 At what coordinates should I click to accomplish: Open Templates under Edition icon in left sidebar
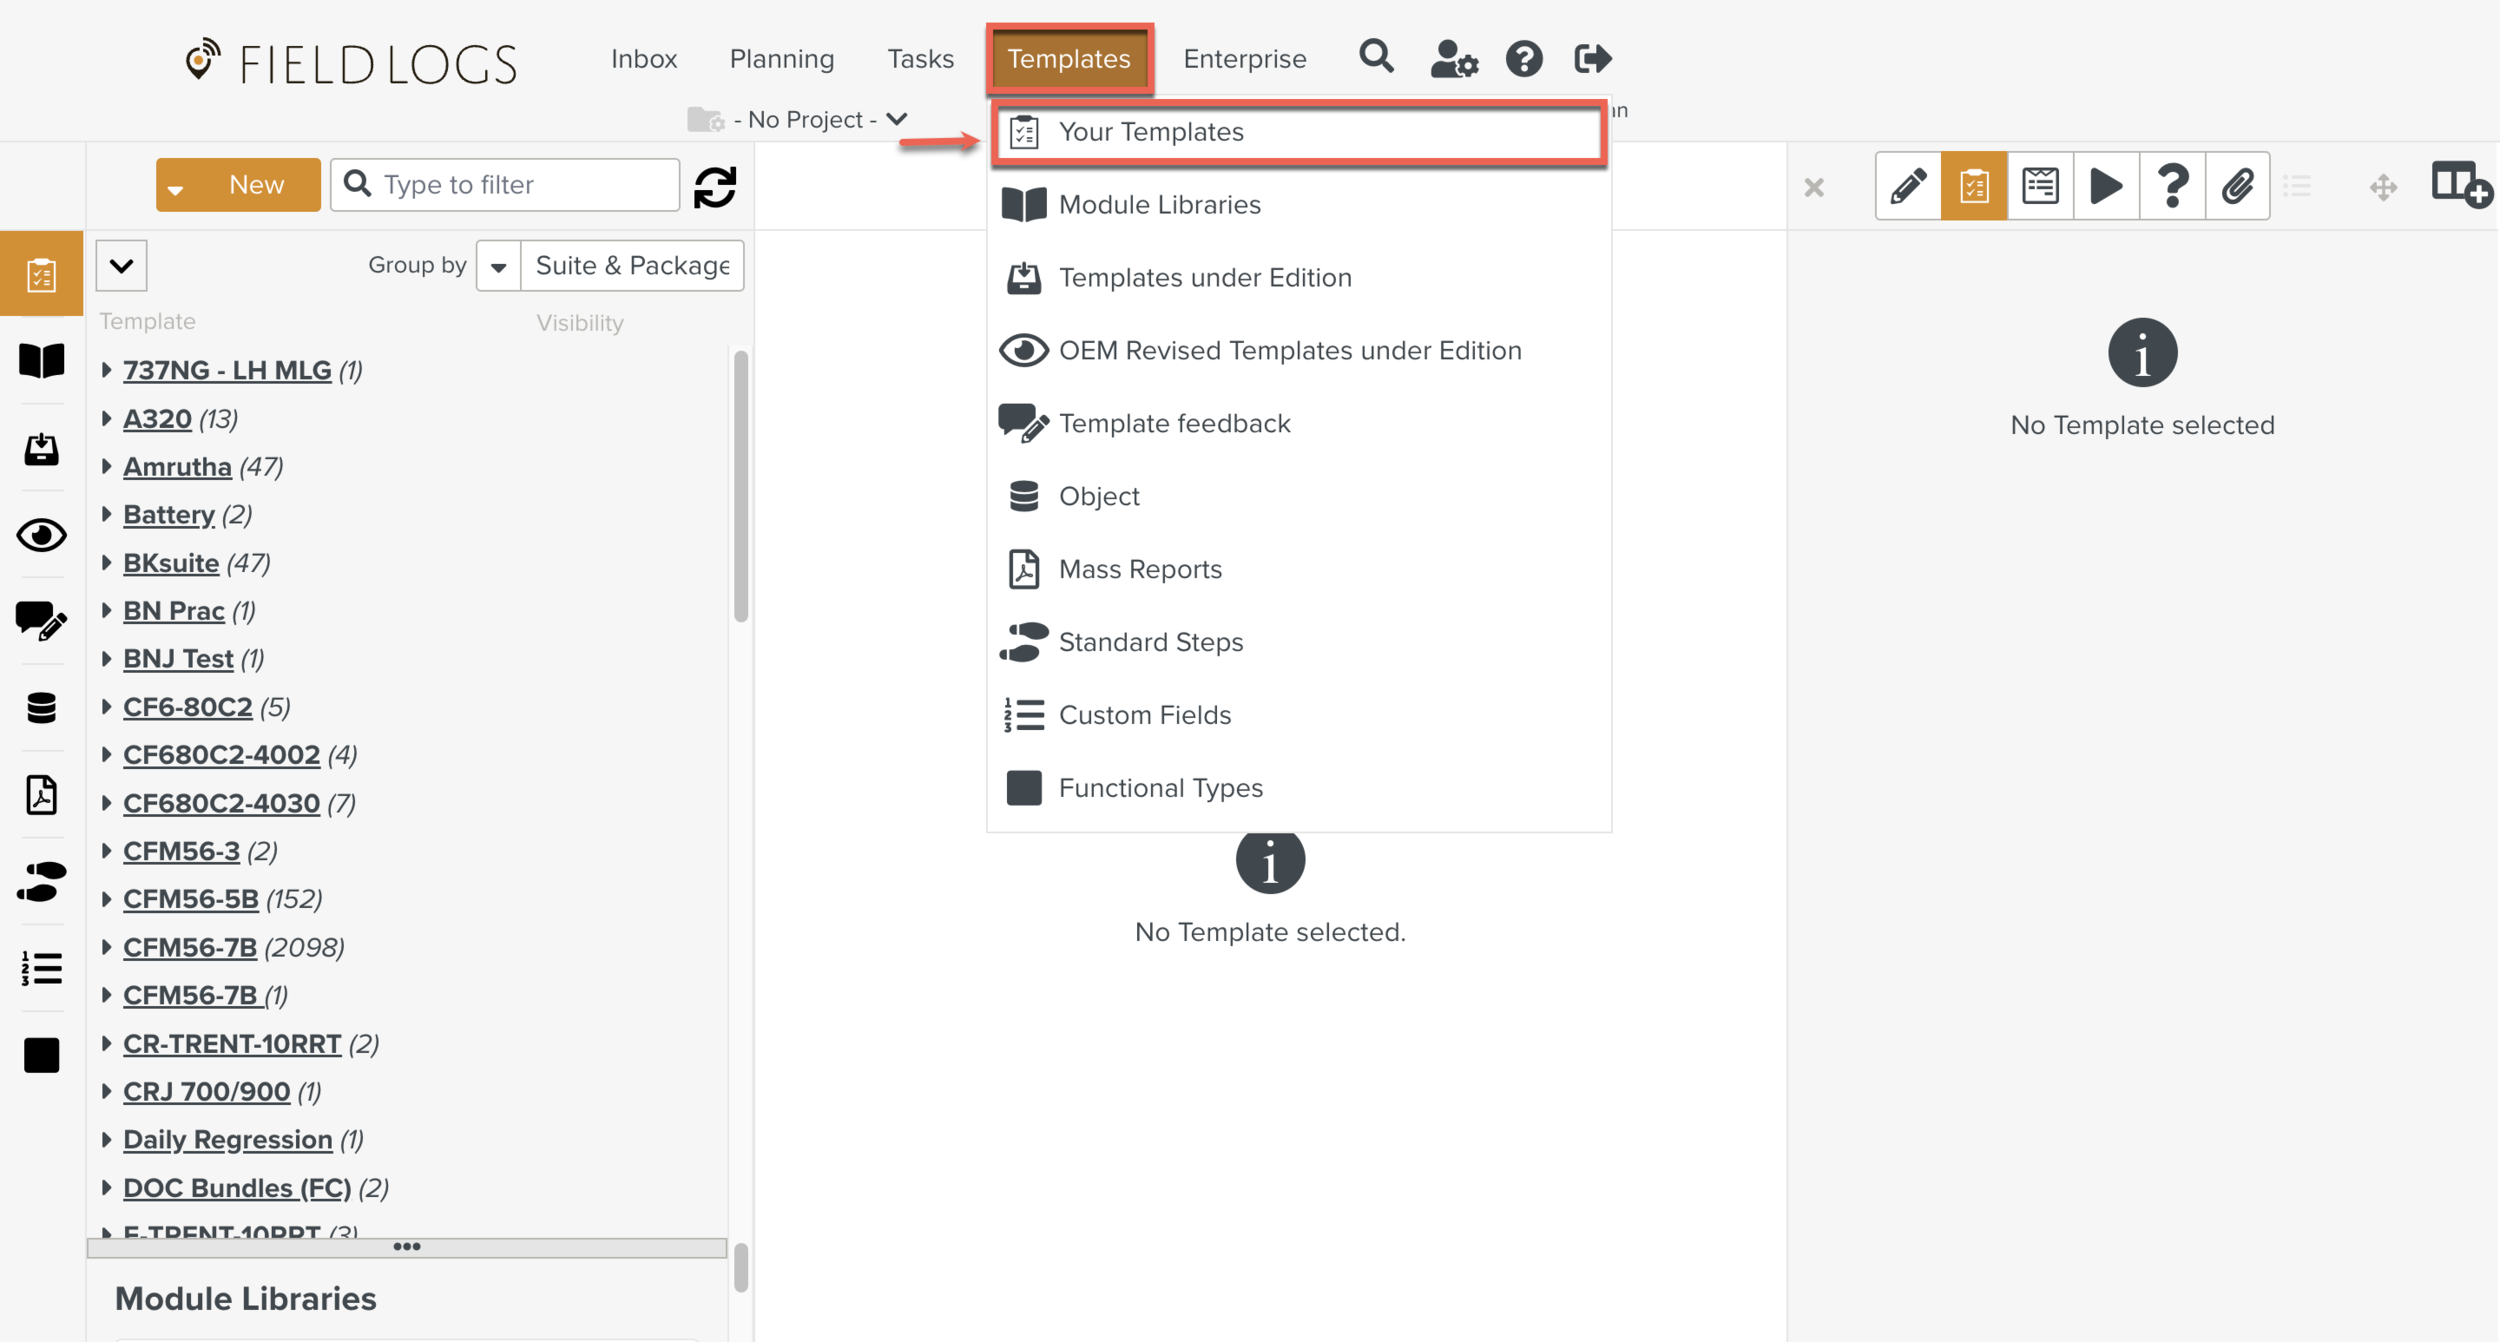coord(41,448)
